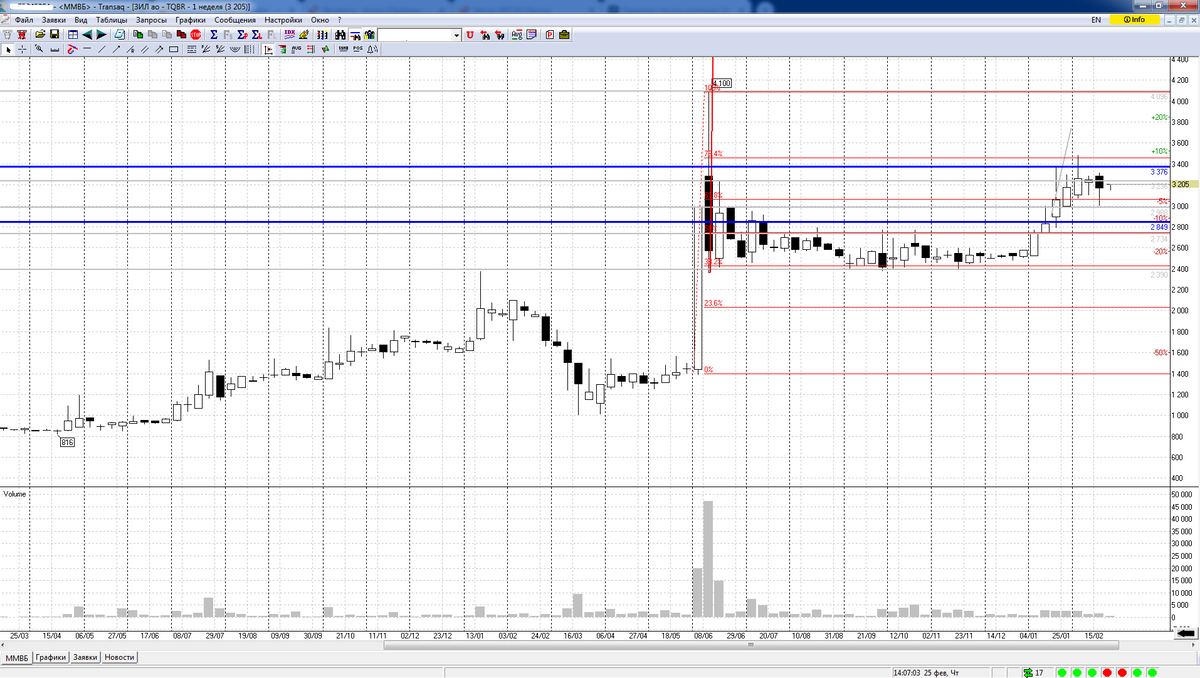Click the 3 376 blue level label

tap(1159, 172)
